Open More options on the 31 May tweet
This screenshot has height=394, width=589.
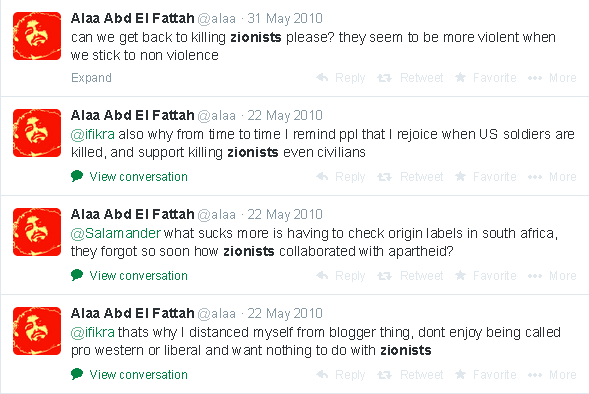point(552,78)
